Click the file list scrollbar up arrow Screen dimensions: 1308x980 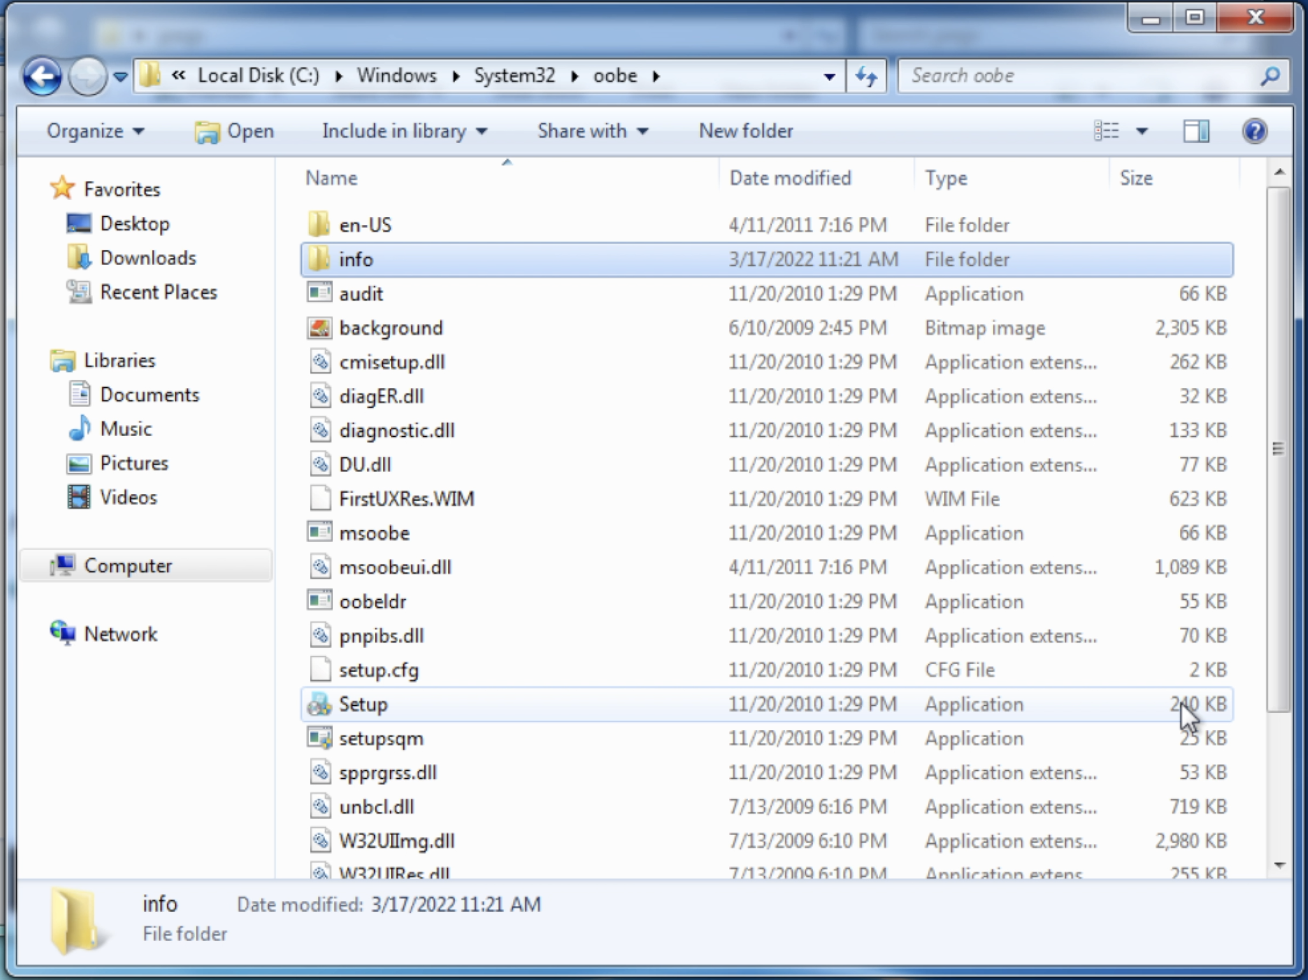tap(1279, 174)
